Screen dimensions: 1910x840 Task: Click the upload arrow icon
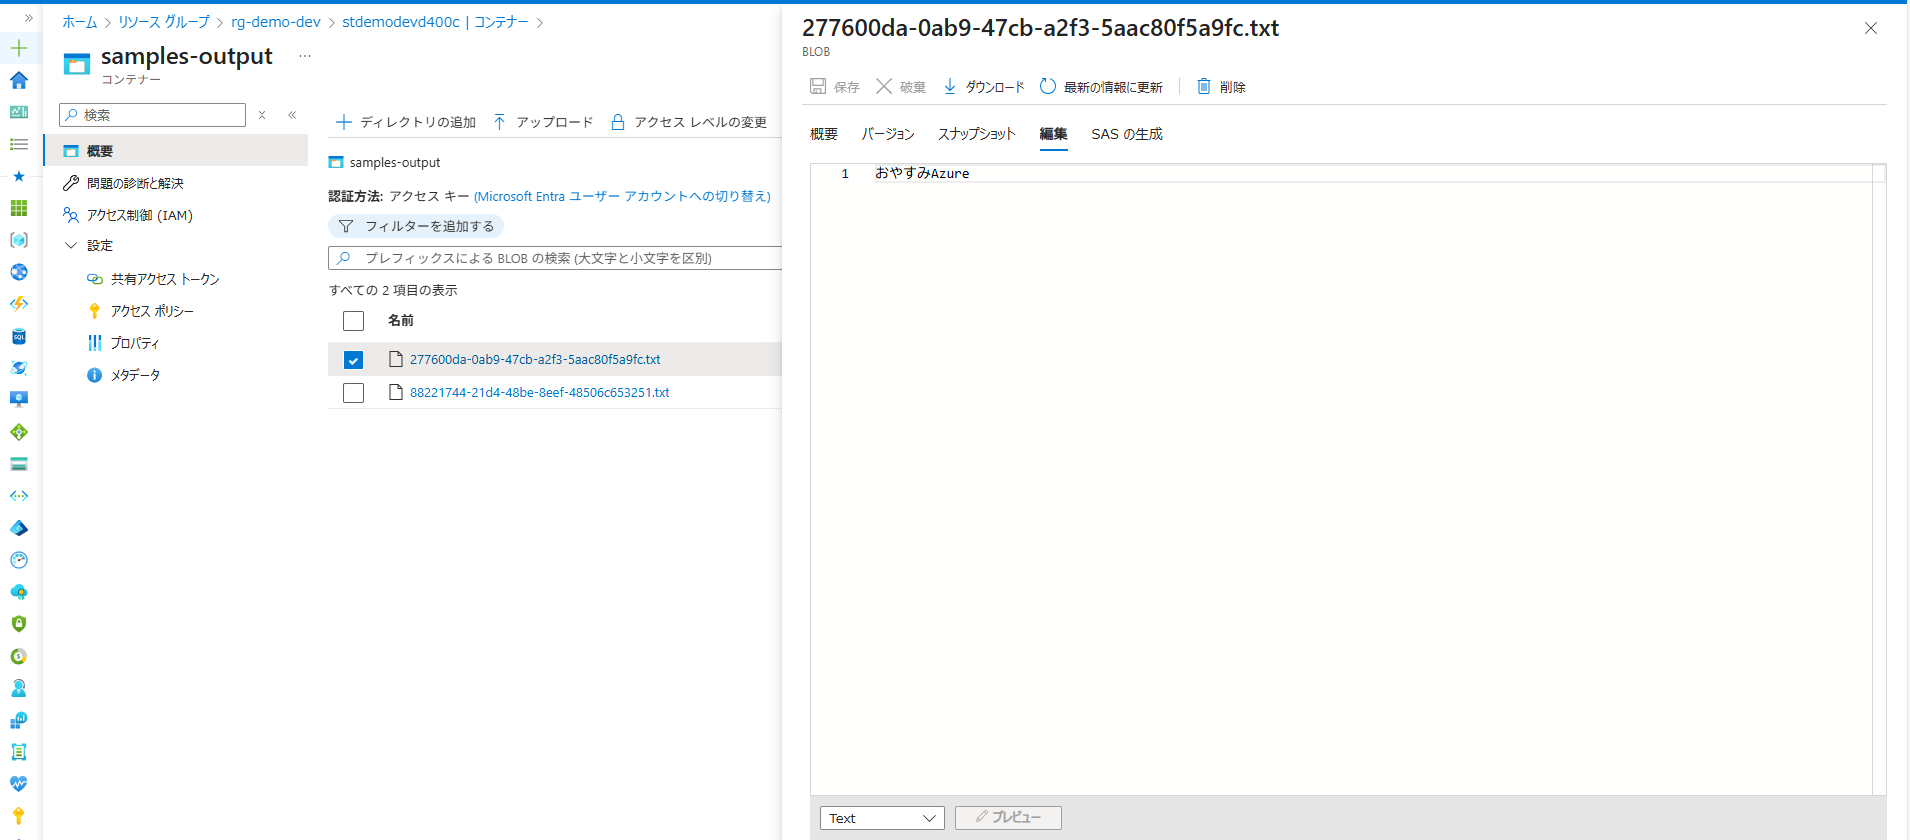pos(499,122)
